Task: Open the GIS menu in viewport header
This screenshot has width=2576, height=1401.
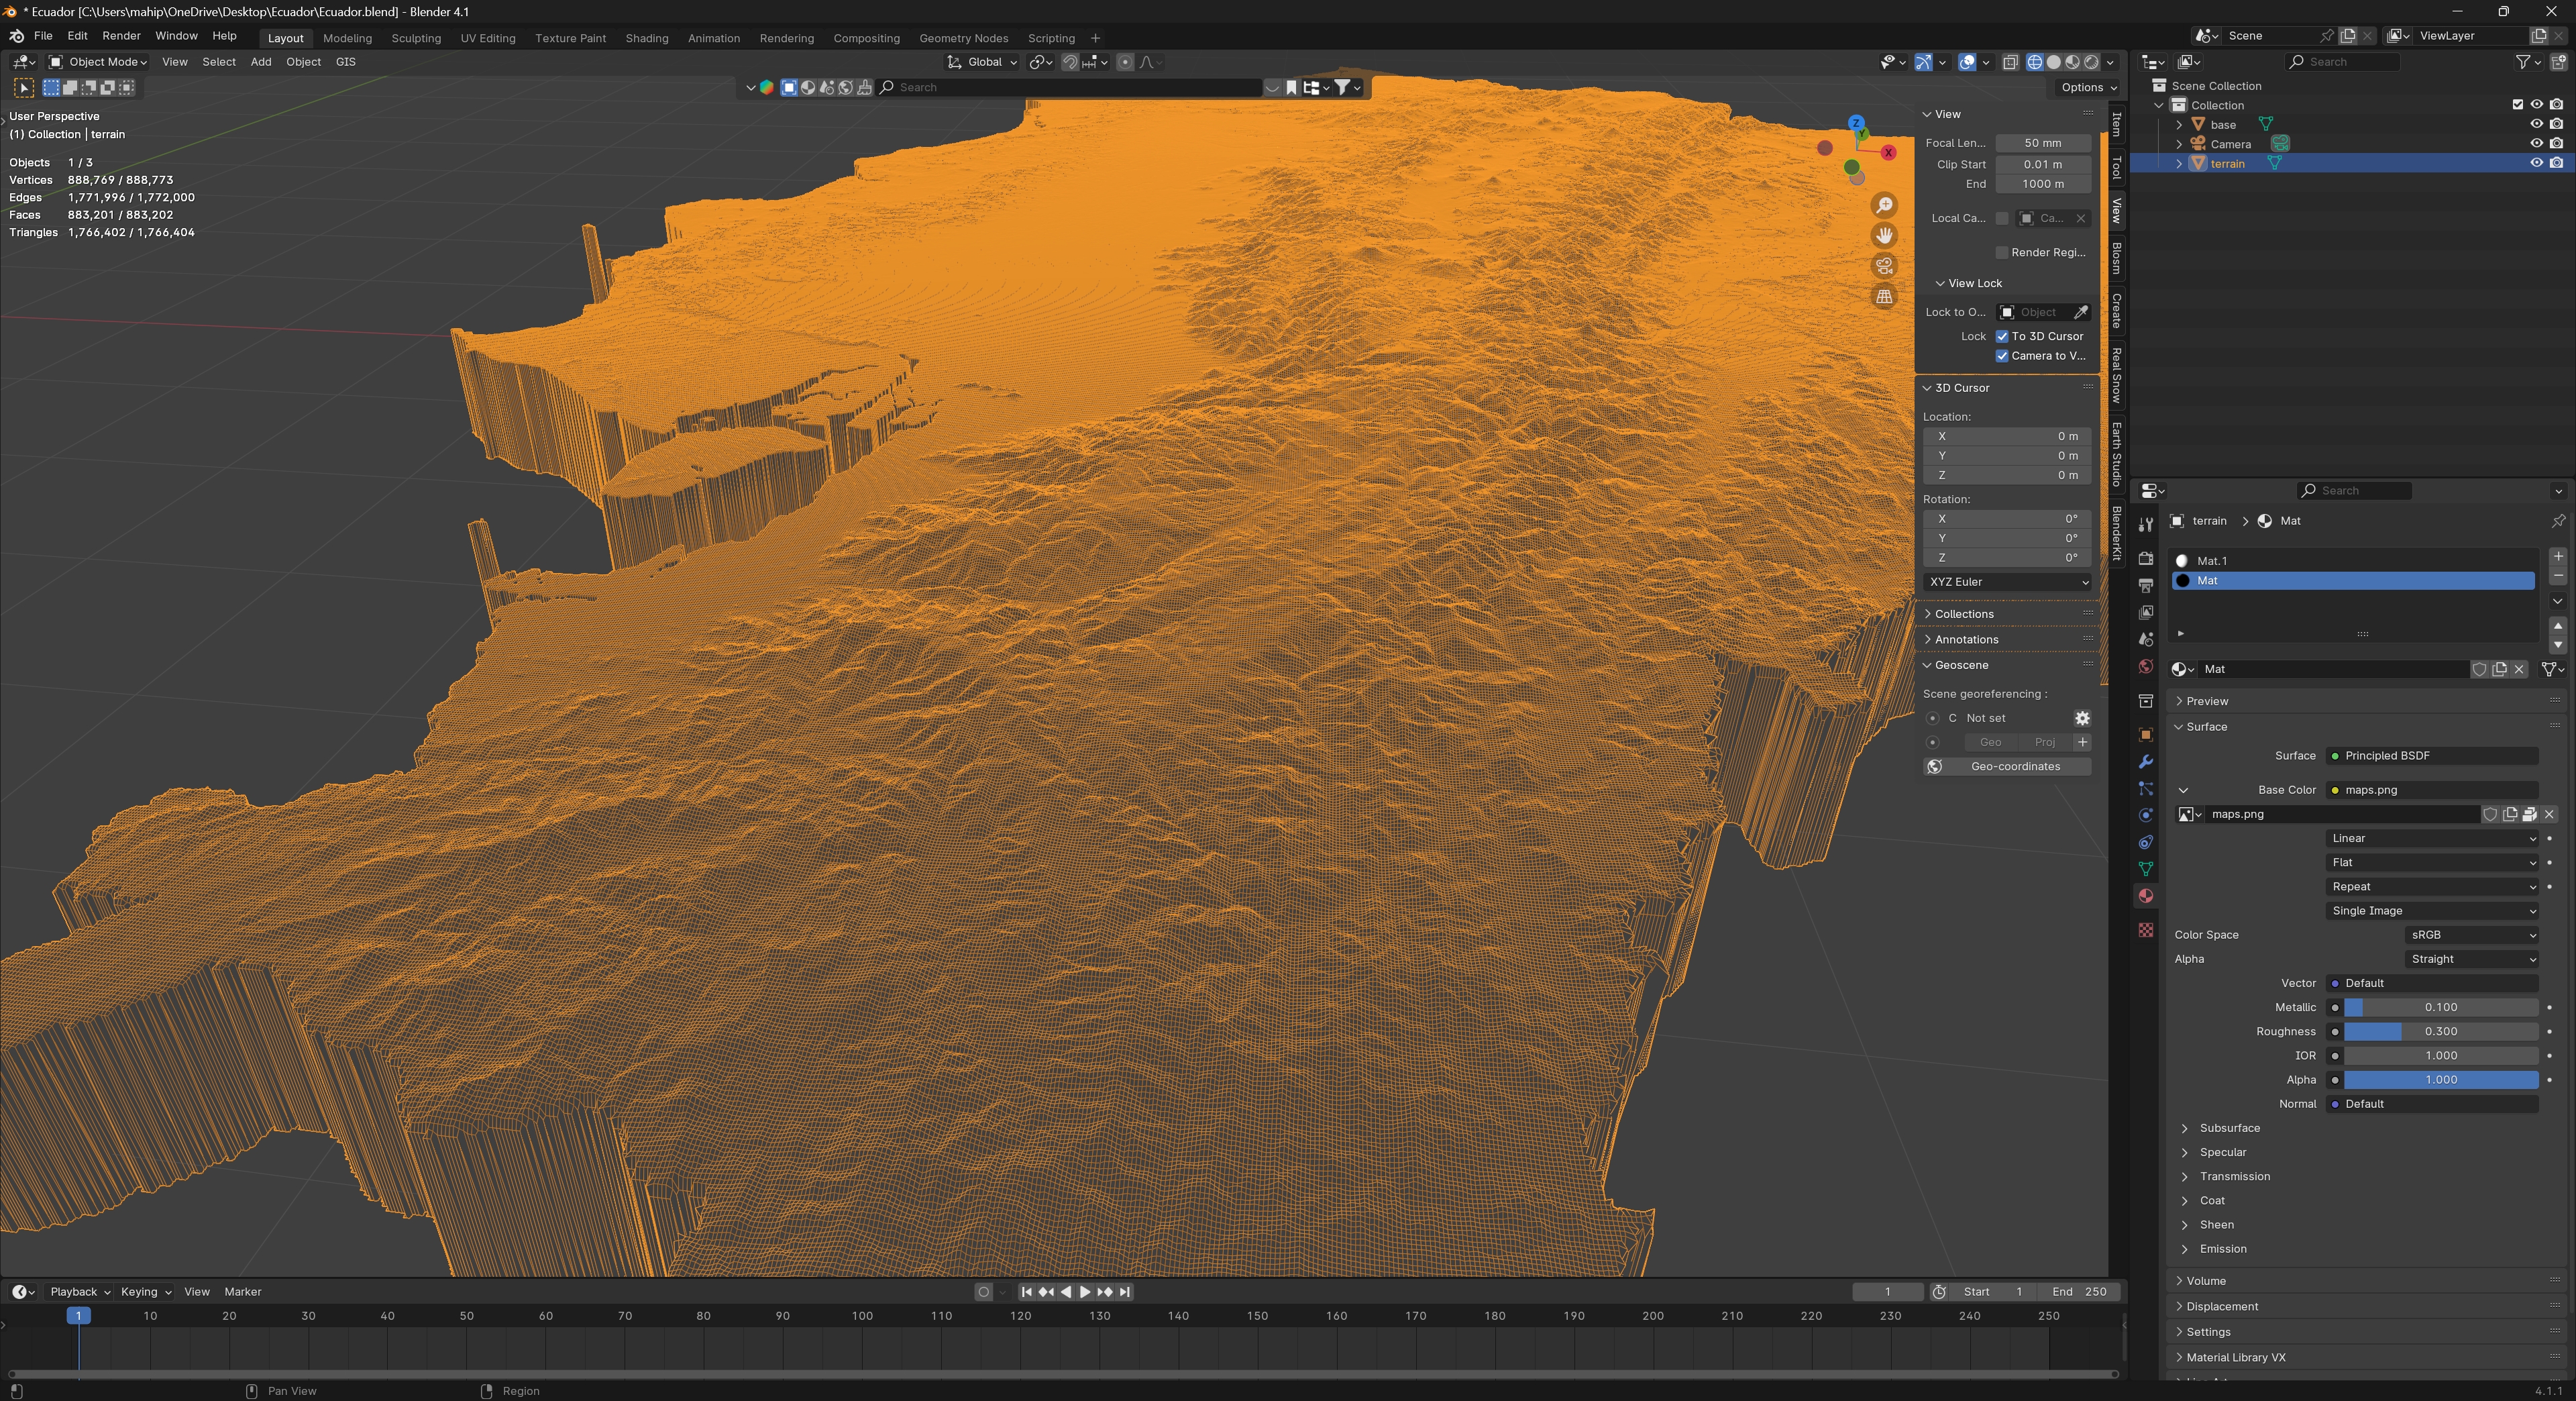Action: (345, 62)
